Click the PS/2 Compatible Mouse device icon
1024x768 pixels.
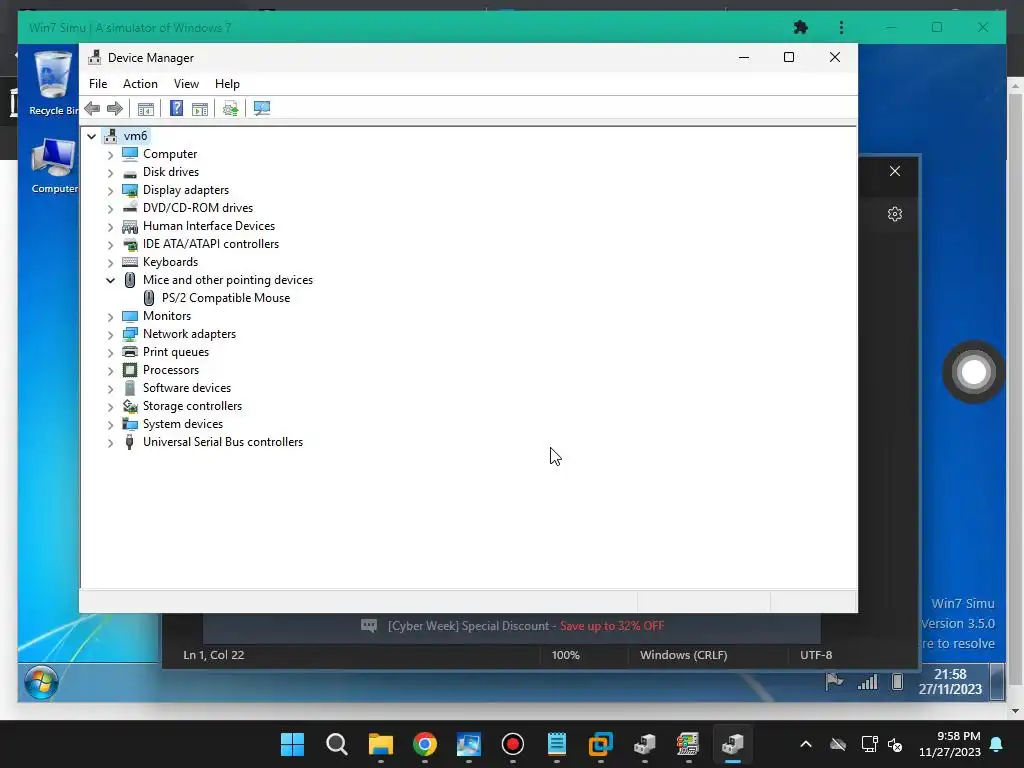tap(149, 298)
